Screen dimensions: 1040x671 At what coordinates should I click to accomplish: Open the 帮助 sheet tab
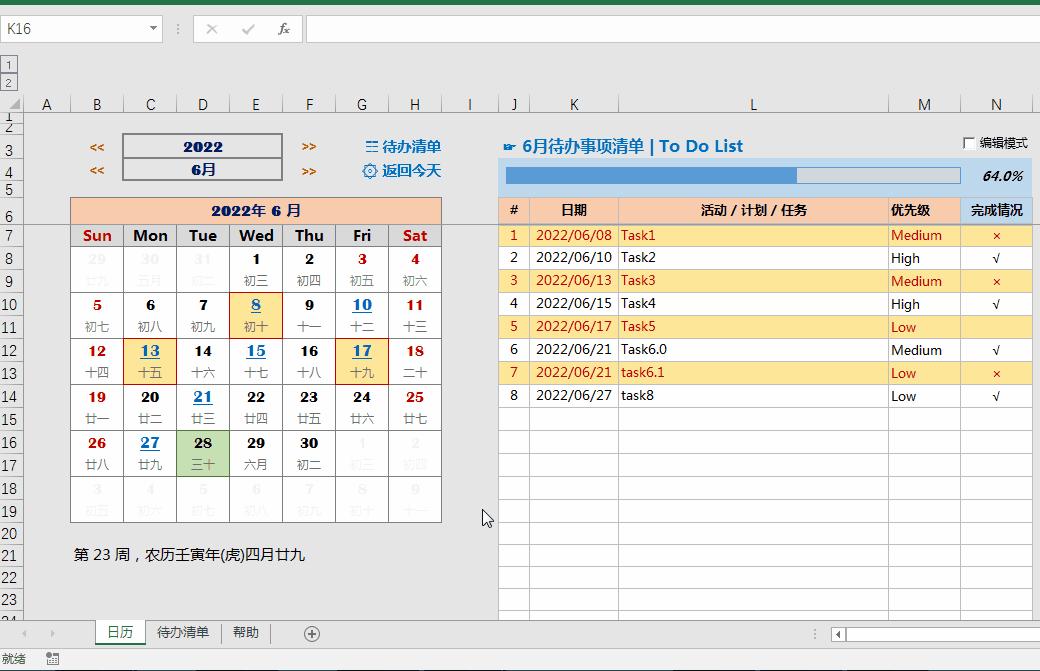coord(246,633)
